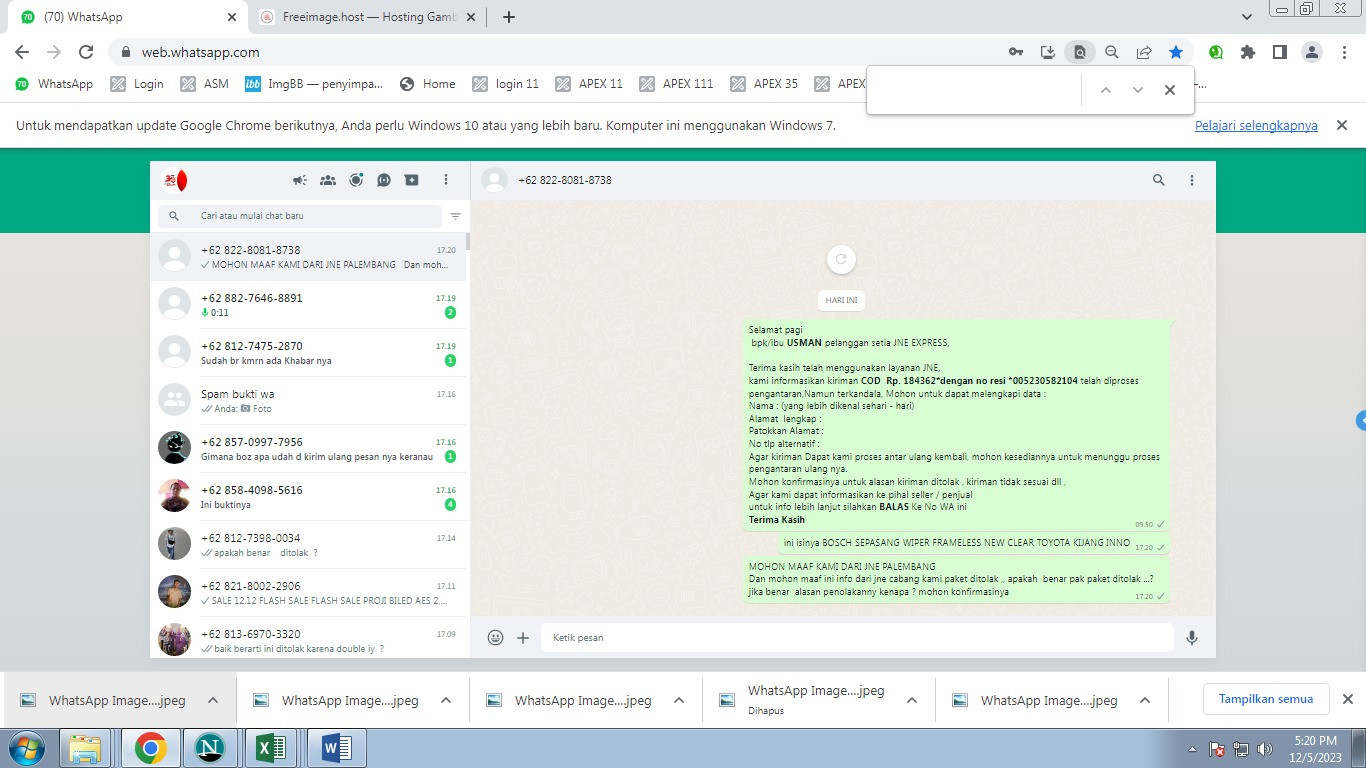1366x768 pixels.
Task: Open the 'ImgBB' bookmark
Action: point(314,84)
